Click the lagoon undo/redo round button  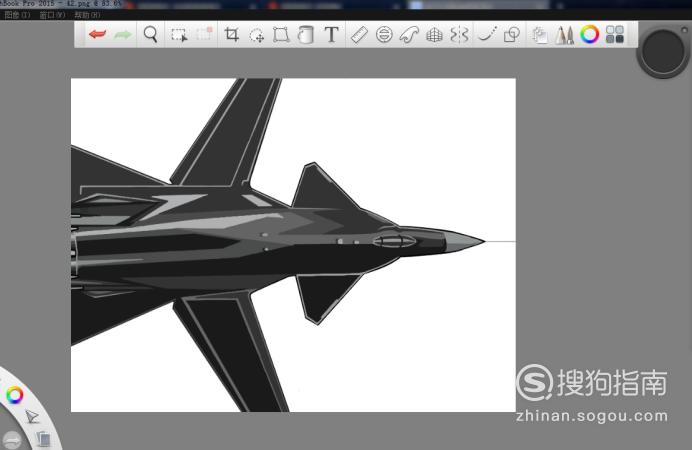11,440
